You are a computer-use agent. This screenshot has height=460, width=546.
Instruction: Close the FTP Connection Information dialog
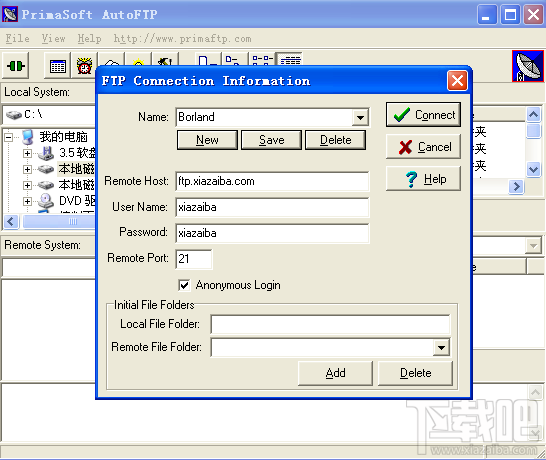pyautogui.click(x=457, y=81)
